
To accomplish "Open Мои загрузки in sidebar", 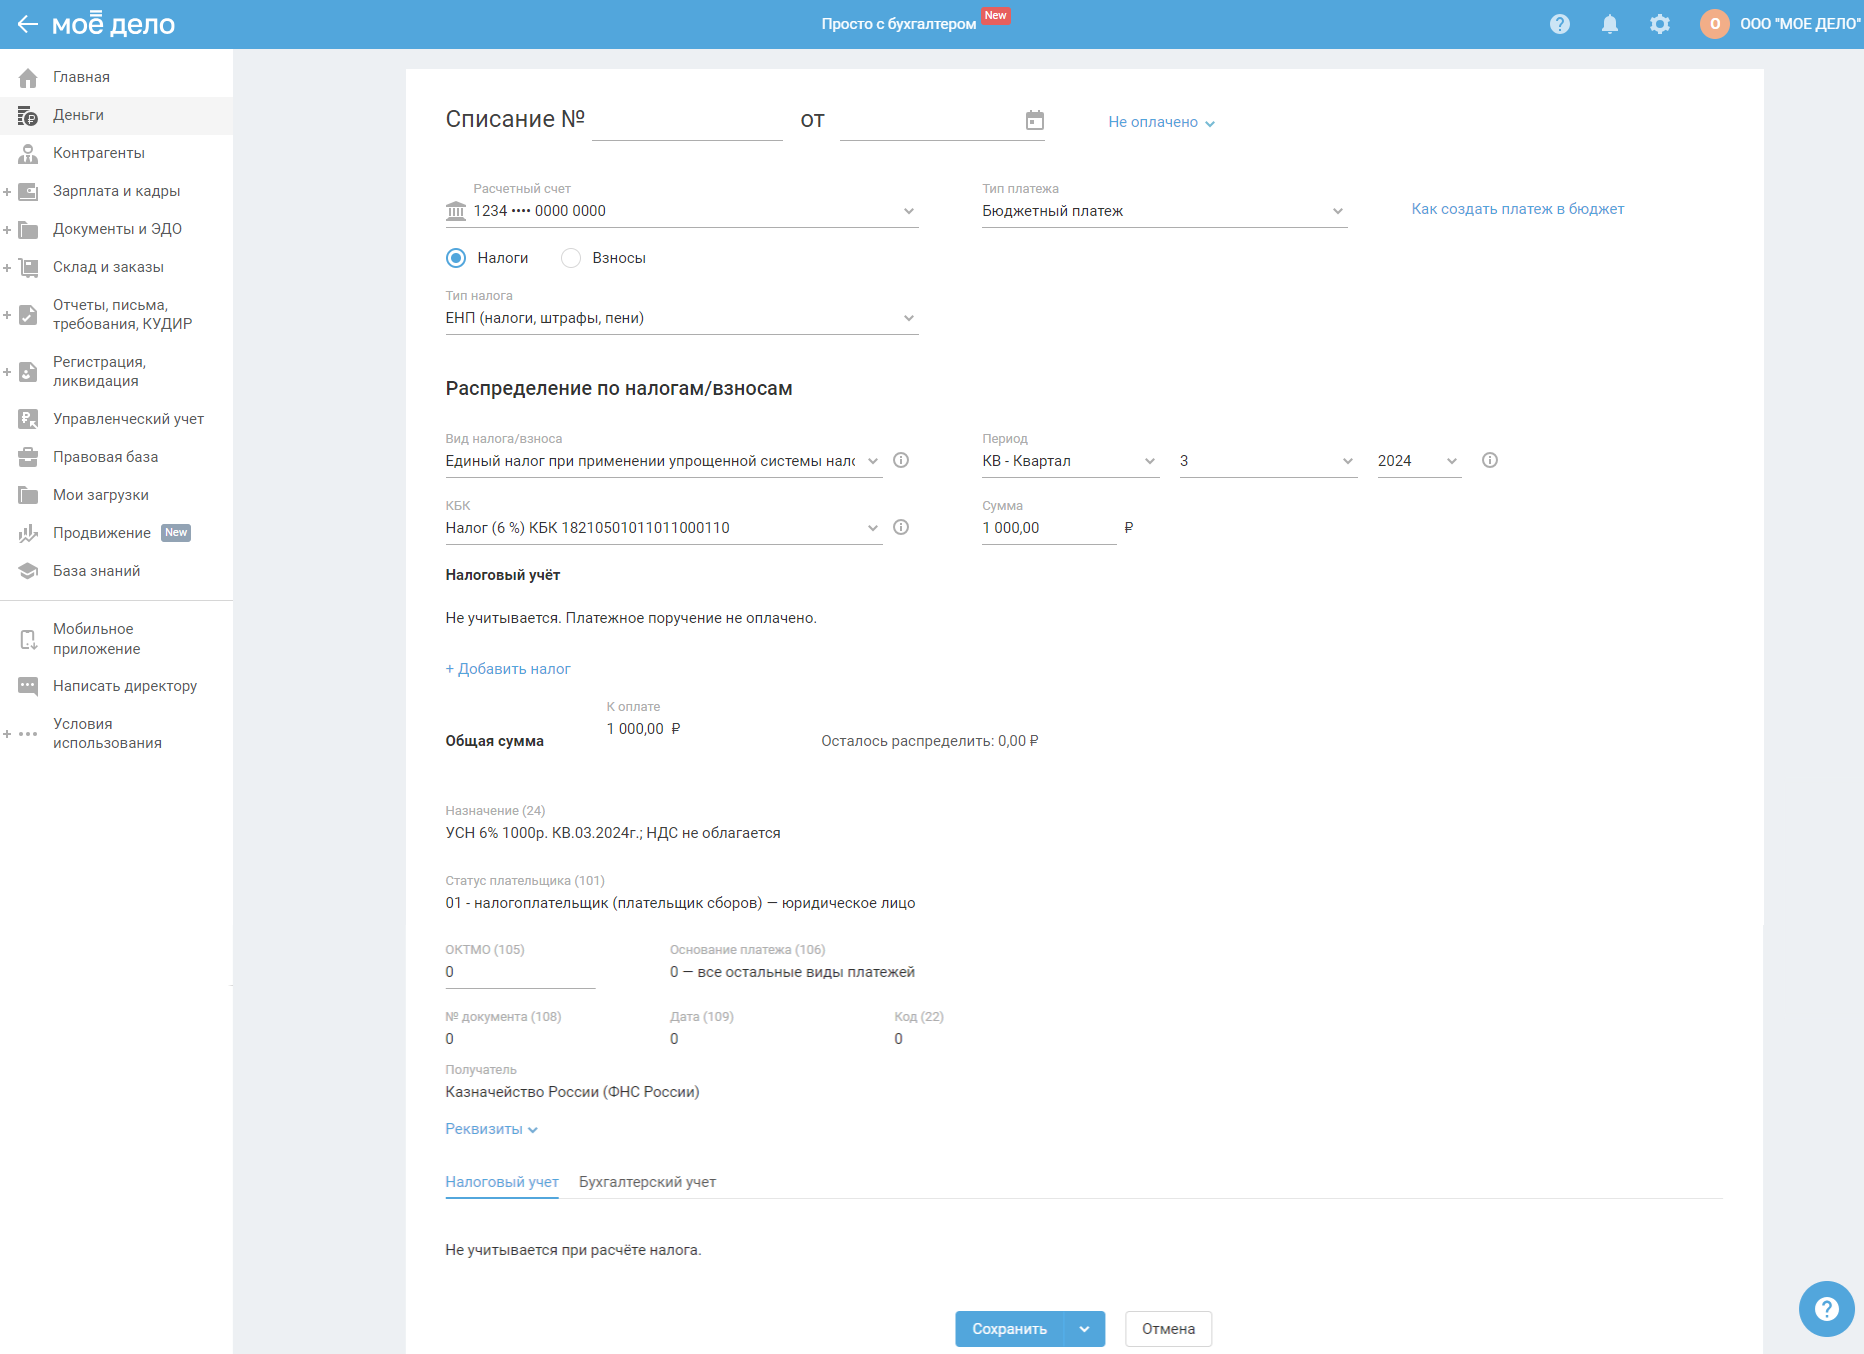I will (x=116, y=495).
